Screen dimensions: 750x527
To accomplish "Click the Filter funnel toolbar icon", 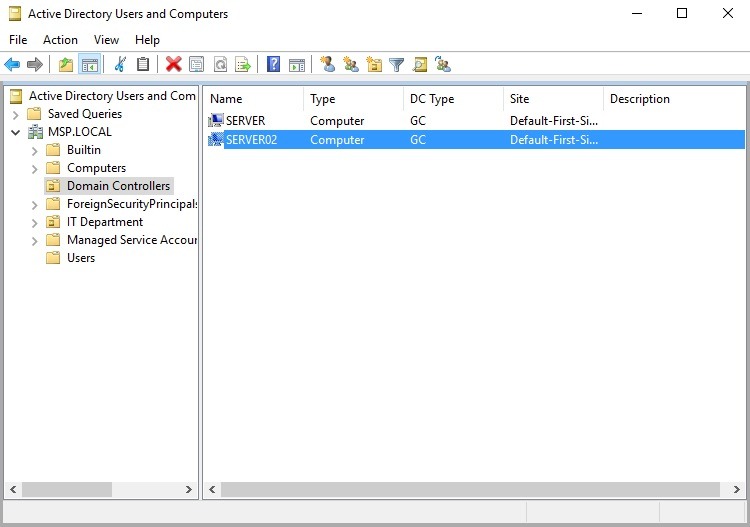I will [397, 65].
